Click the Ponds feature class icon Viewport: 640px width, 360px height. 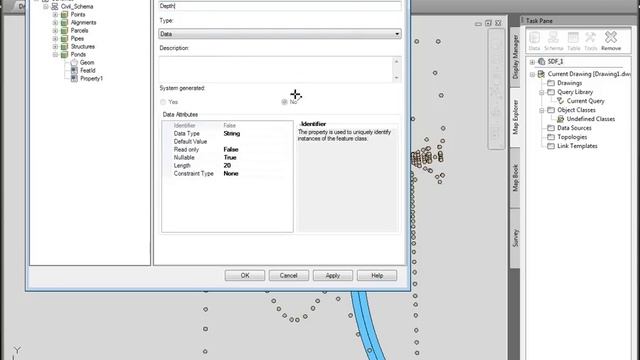click(x=64, y=54)
